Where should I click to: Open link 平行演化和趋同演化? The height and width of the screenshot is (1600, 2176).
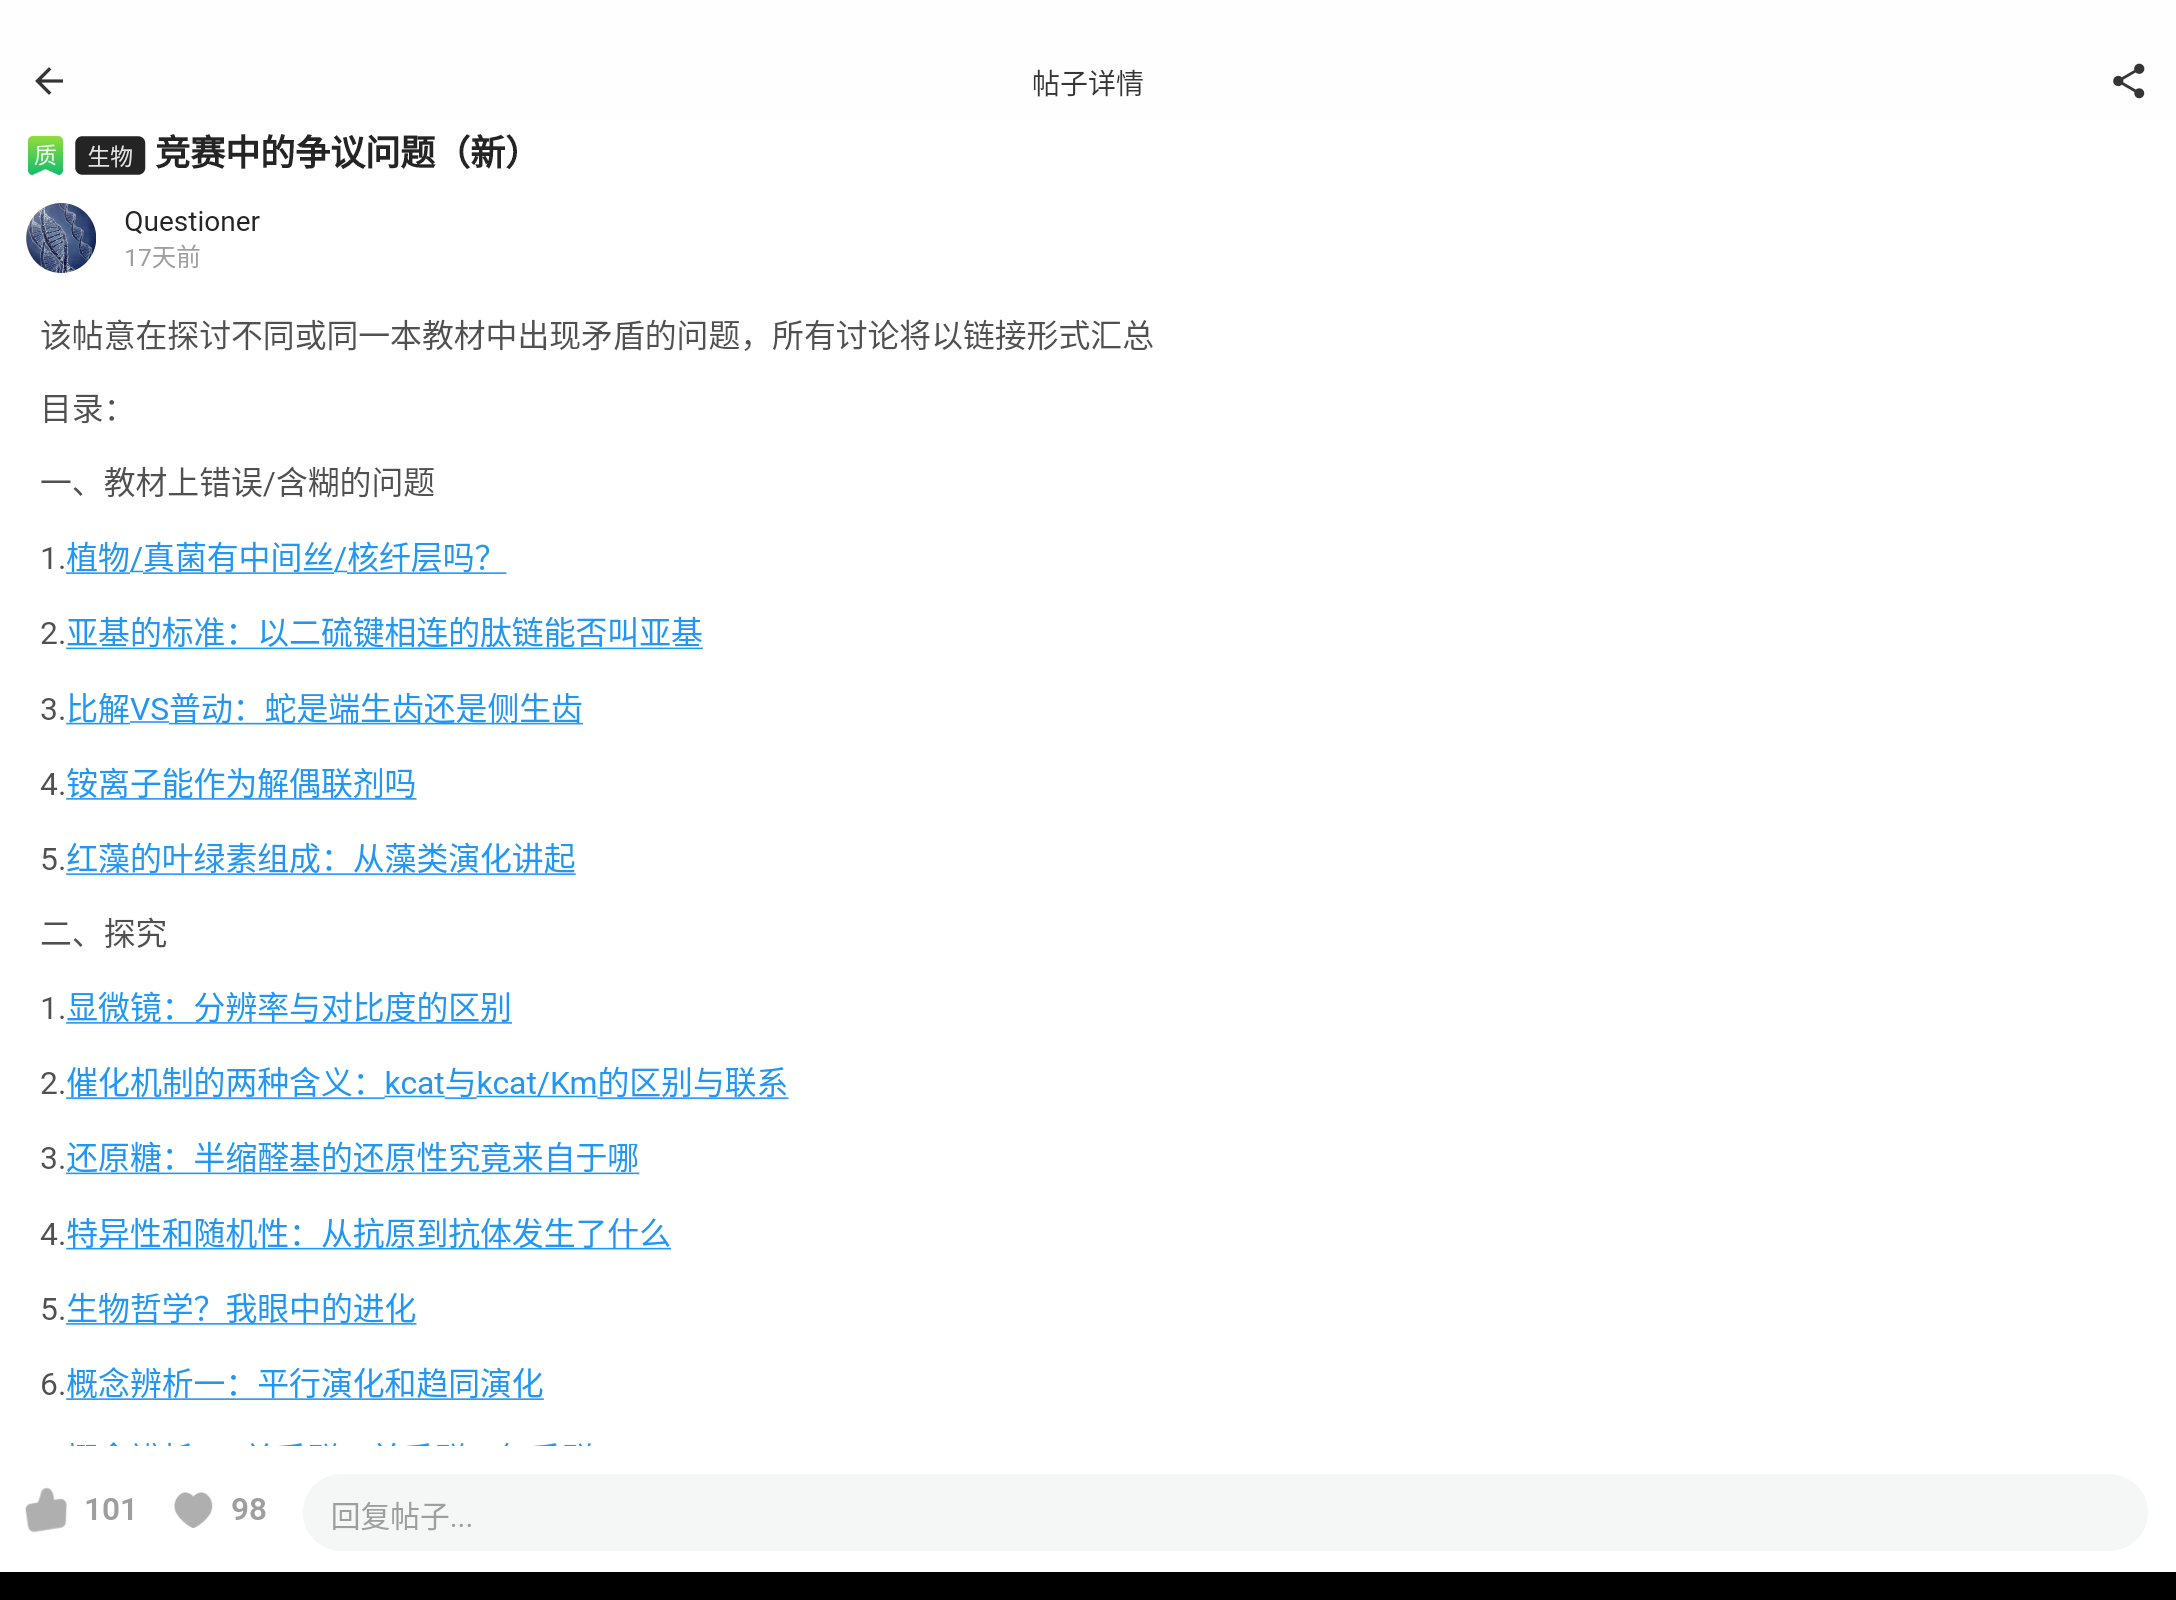(x=304, y=1384)
